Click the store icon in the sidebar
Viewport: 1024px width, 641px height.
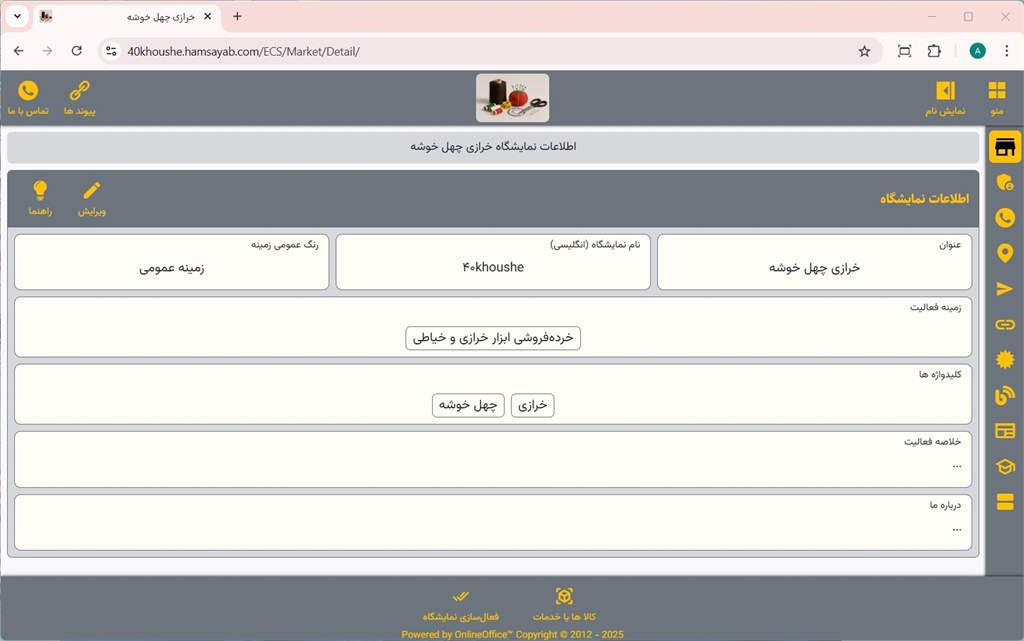(1005, 148)
